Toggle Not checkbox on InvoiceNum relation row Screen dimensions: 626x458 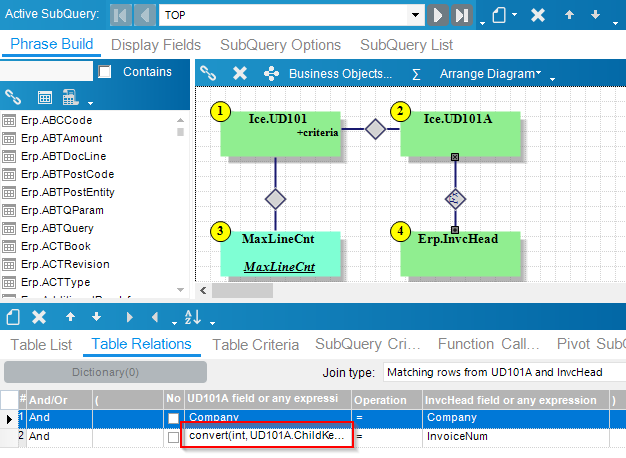point(173,437)
